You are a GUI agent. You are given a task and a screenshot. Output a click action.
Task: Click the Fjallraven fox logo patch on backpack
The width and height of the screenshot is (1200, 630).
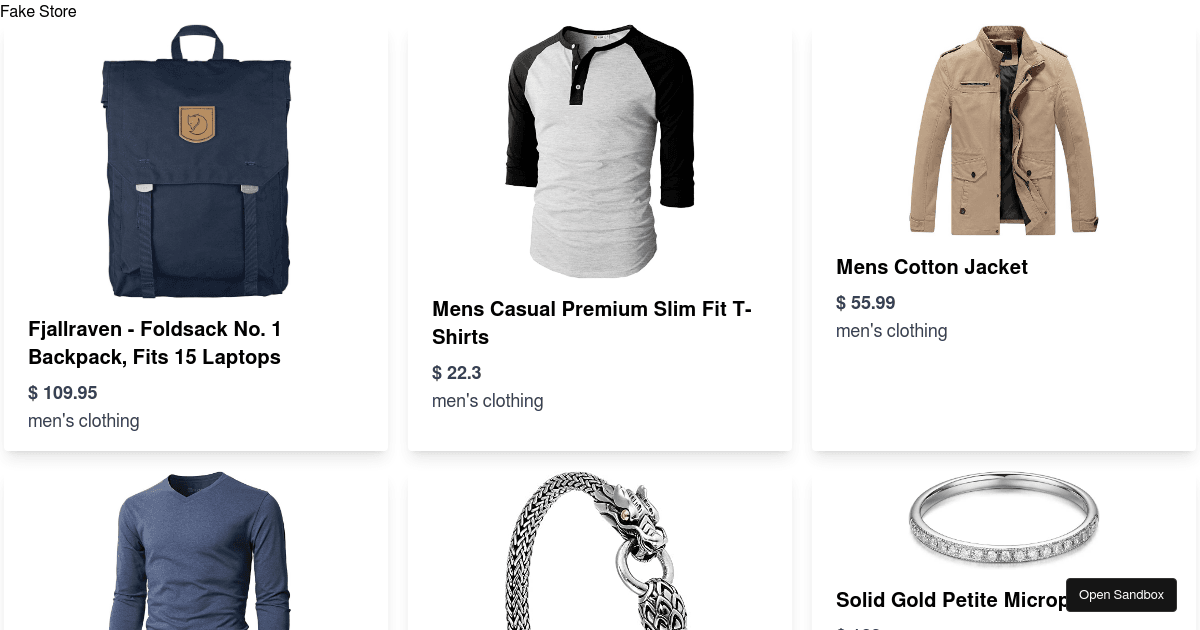click(197, 123)
